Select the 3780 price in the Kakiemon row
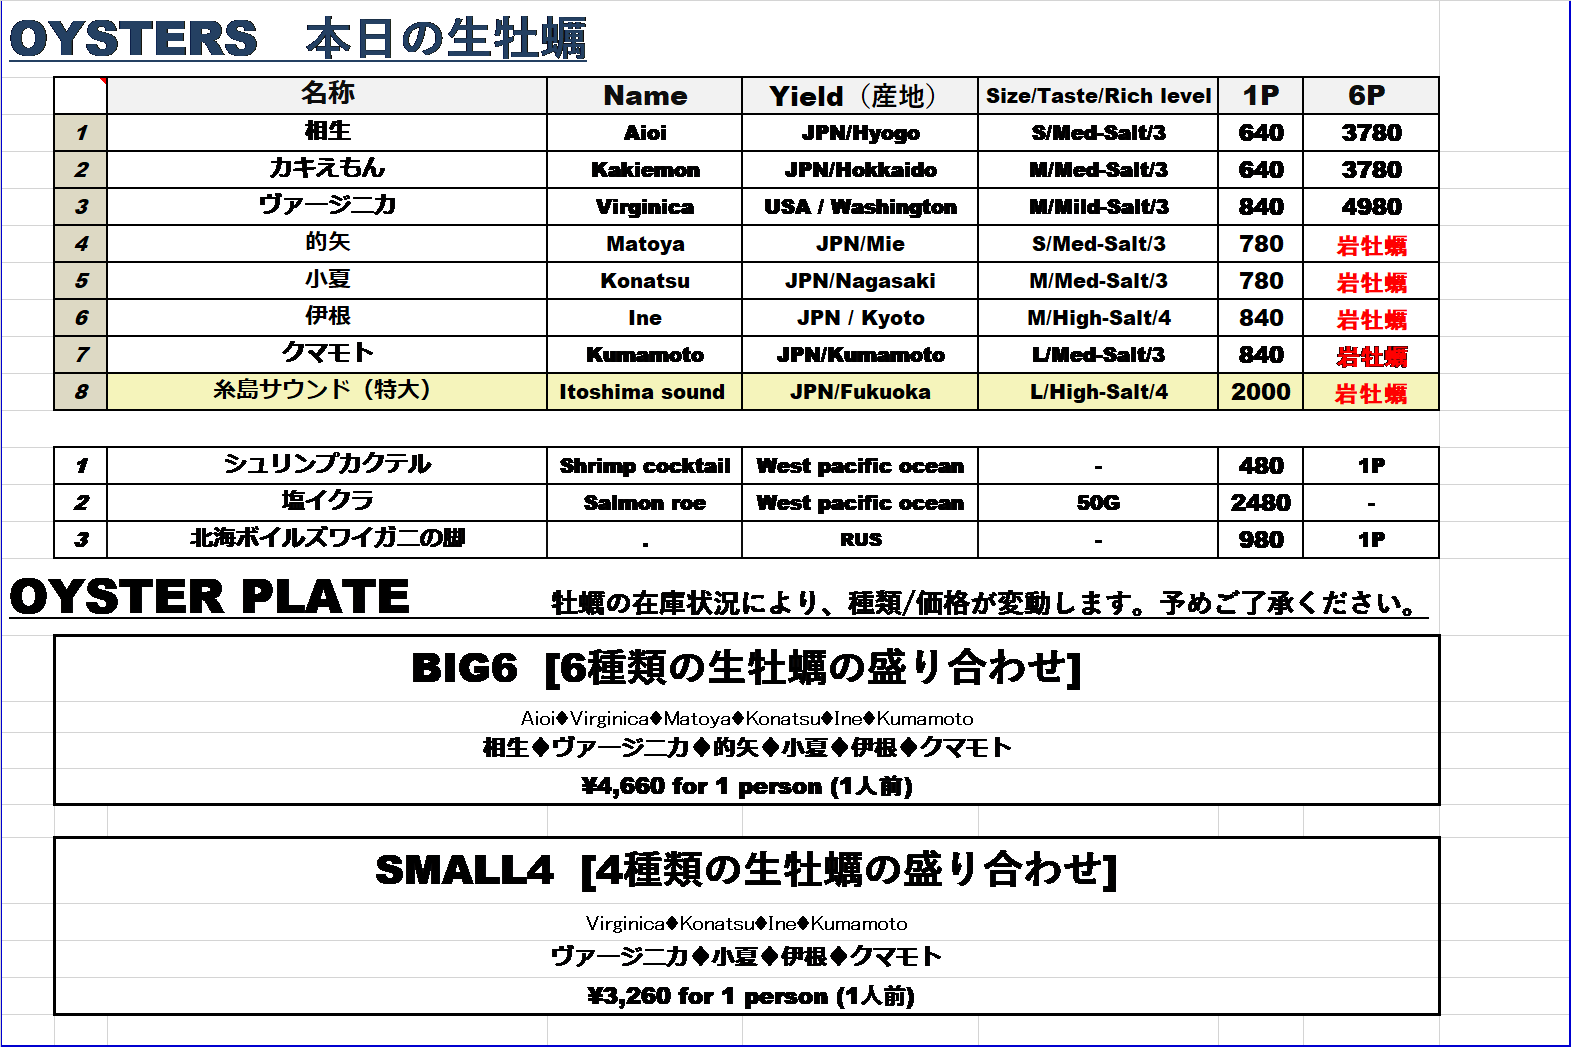The height and width of the screenshot is (1048, 1572). point(1371,169)
